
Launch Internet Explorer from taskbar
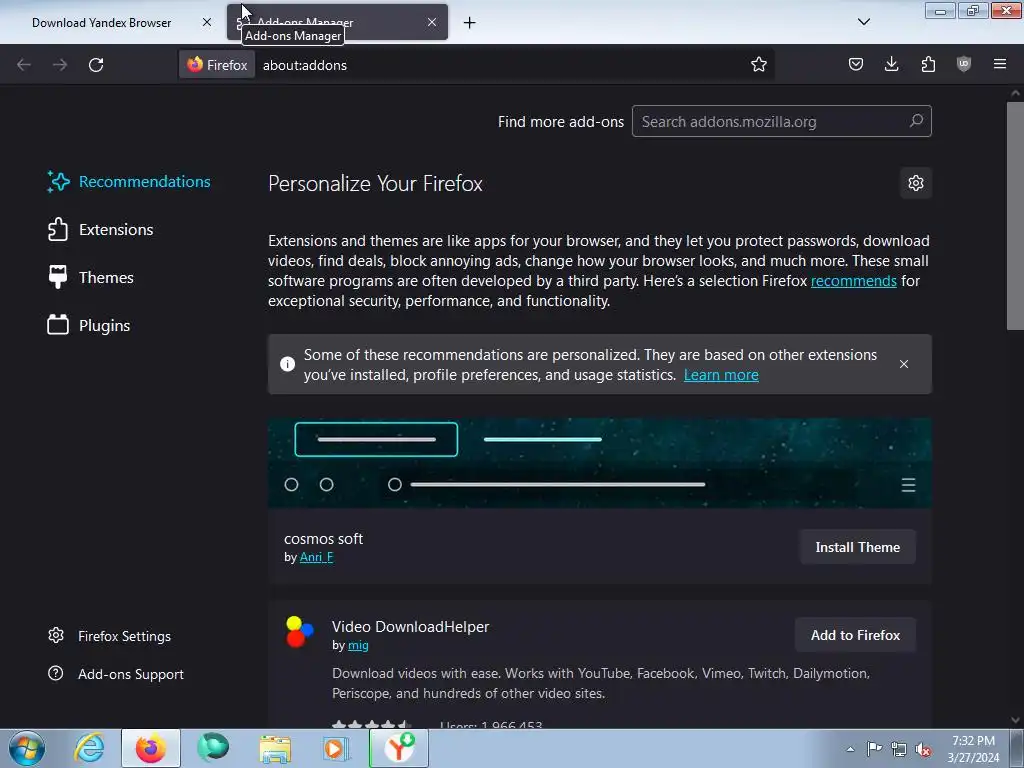click(x=89, y=748)
